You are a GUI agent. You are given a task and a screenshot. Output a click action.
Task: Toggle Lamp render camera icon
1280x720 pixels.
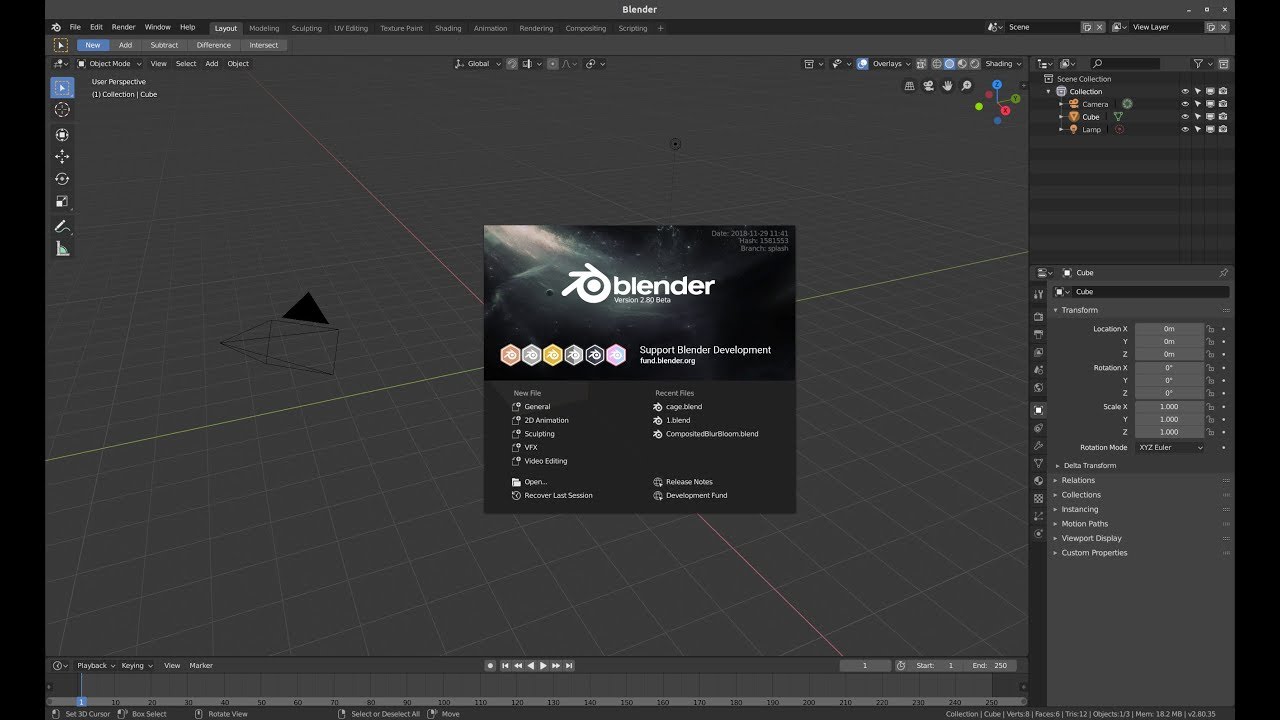[1223, 129]
